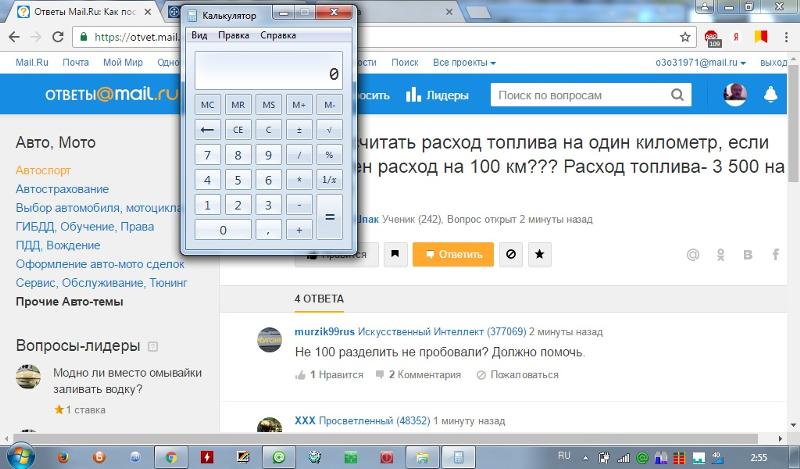The image size is (800, 469).
Task: Bookmark this page with the star icon
Action: click(x=685, y=37)
